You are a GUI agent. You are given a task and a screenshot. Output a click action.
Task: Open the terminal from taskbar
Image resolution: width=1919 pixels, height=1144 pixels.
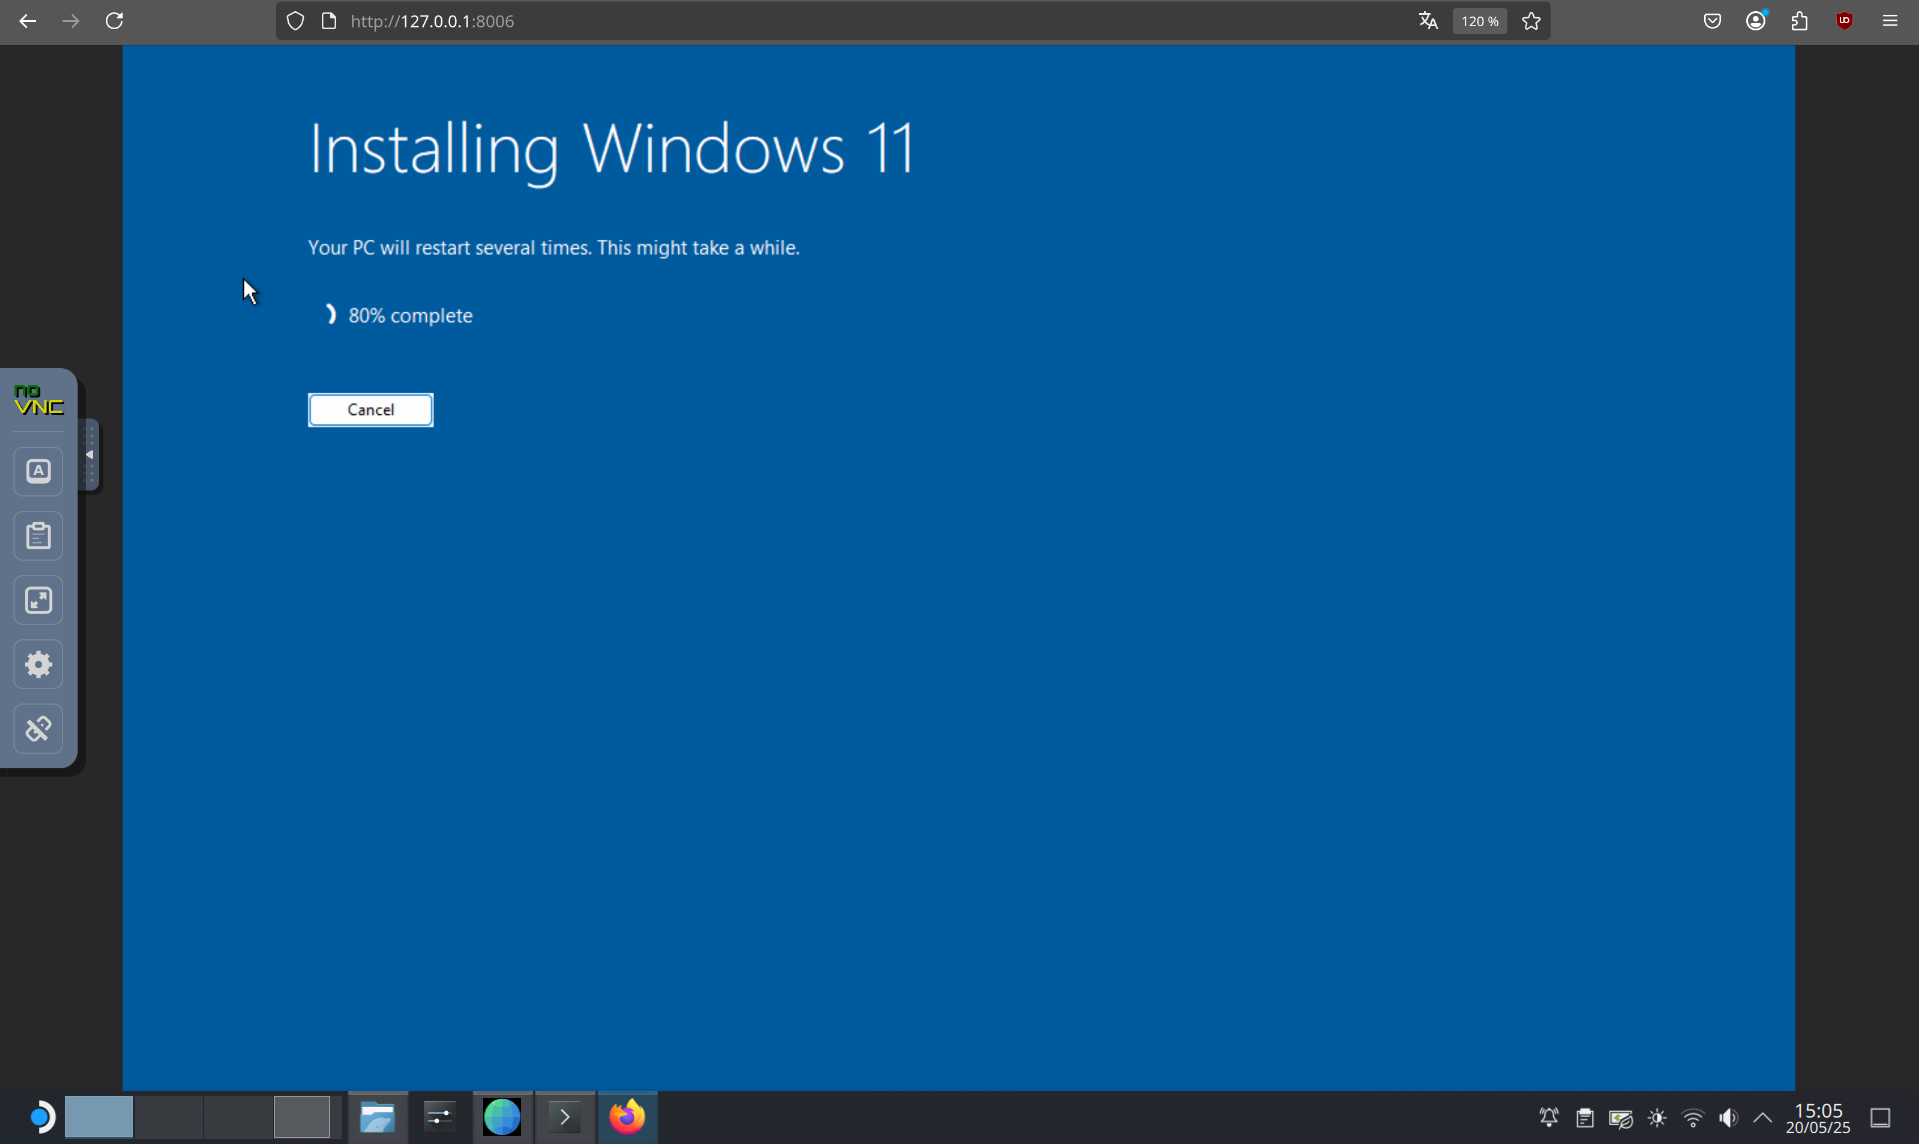tap(565, 1117)
